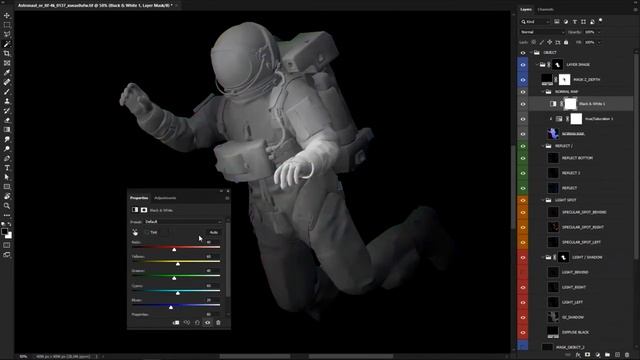Viewport: 640px width, 360px height.
Task: Open the Opacity dropdown arrow
Action: [x=599, y=32]
